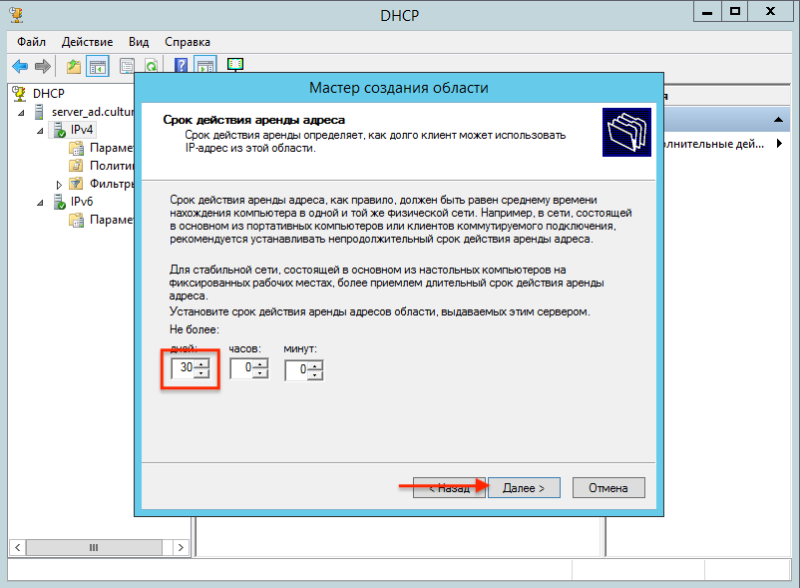This screenshot has height=588, width=800.
Task: Click the horizontal scrollbar right arrow
Action: [x=179, y=548]
